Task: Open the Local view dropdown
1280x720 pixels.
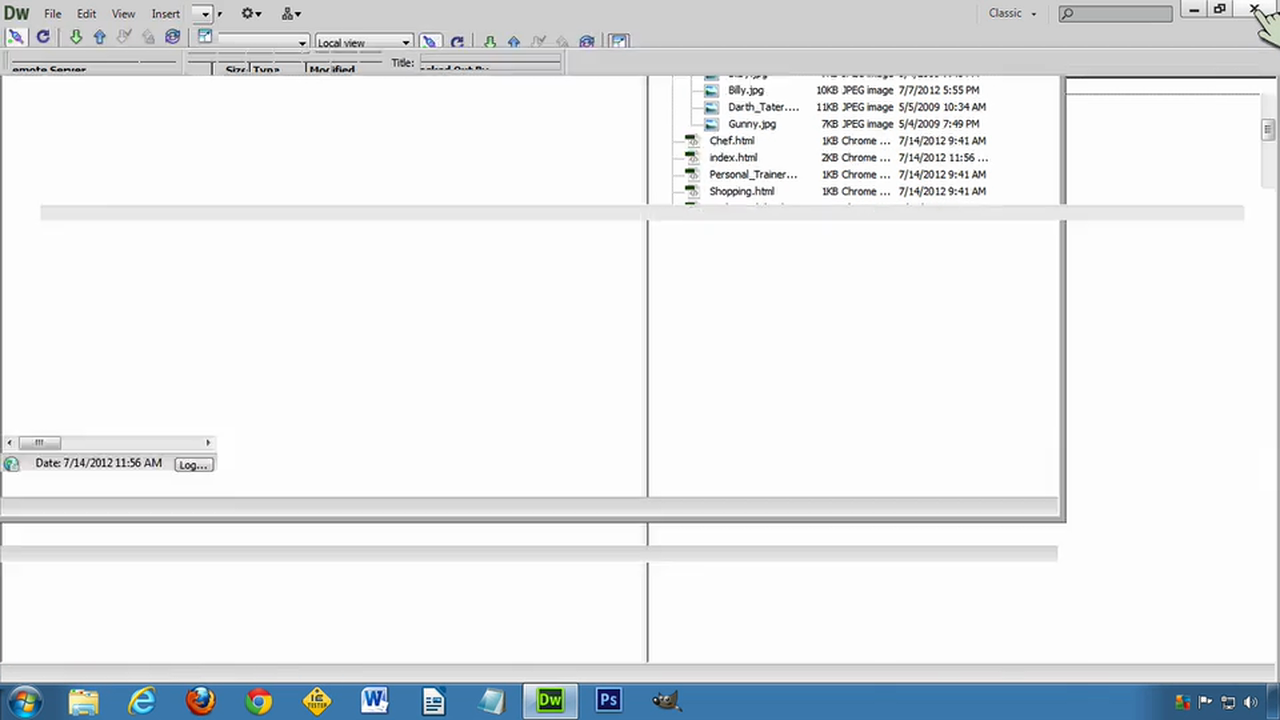Action: pyautogui.click(x=363, y=42)
